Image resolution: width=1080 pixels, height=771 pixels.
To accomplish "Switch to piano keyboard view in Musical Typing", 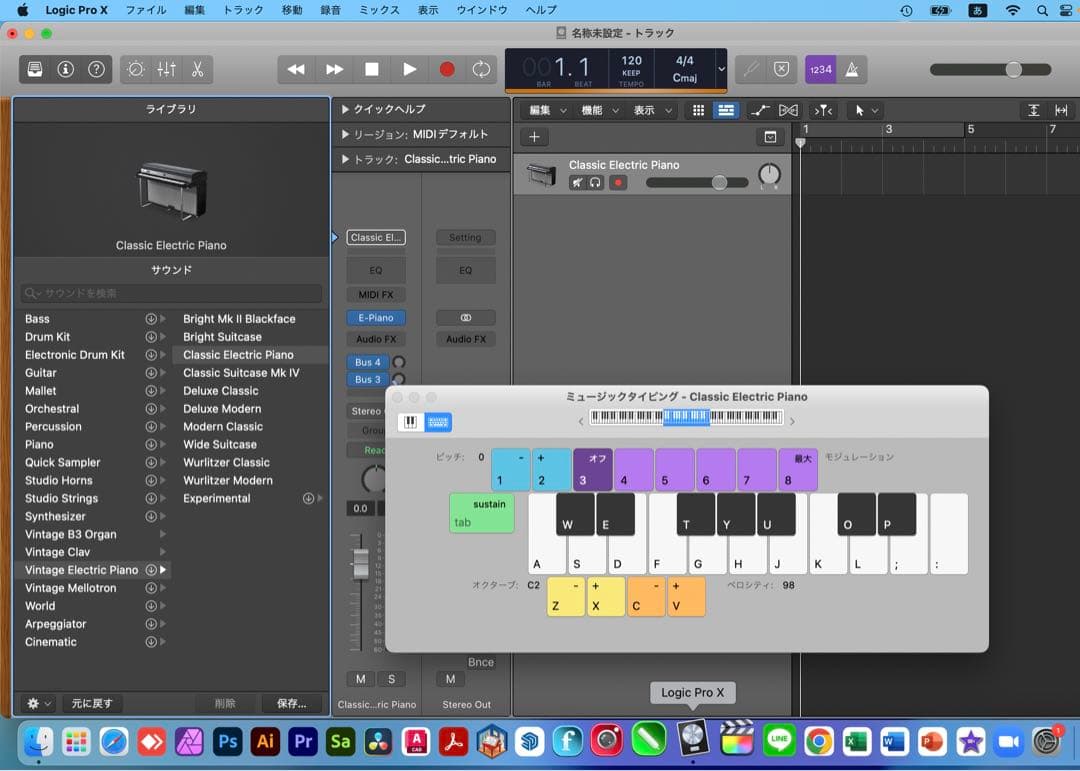I will click(410, 422).
